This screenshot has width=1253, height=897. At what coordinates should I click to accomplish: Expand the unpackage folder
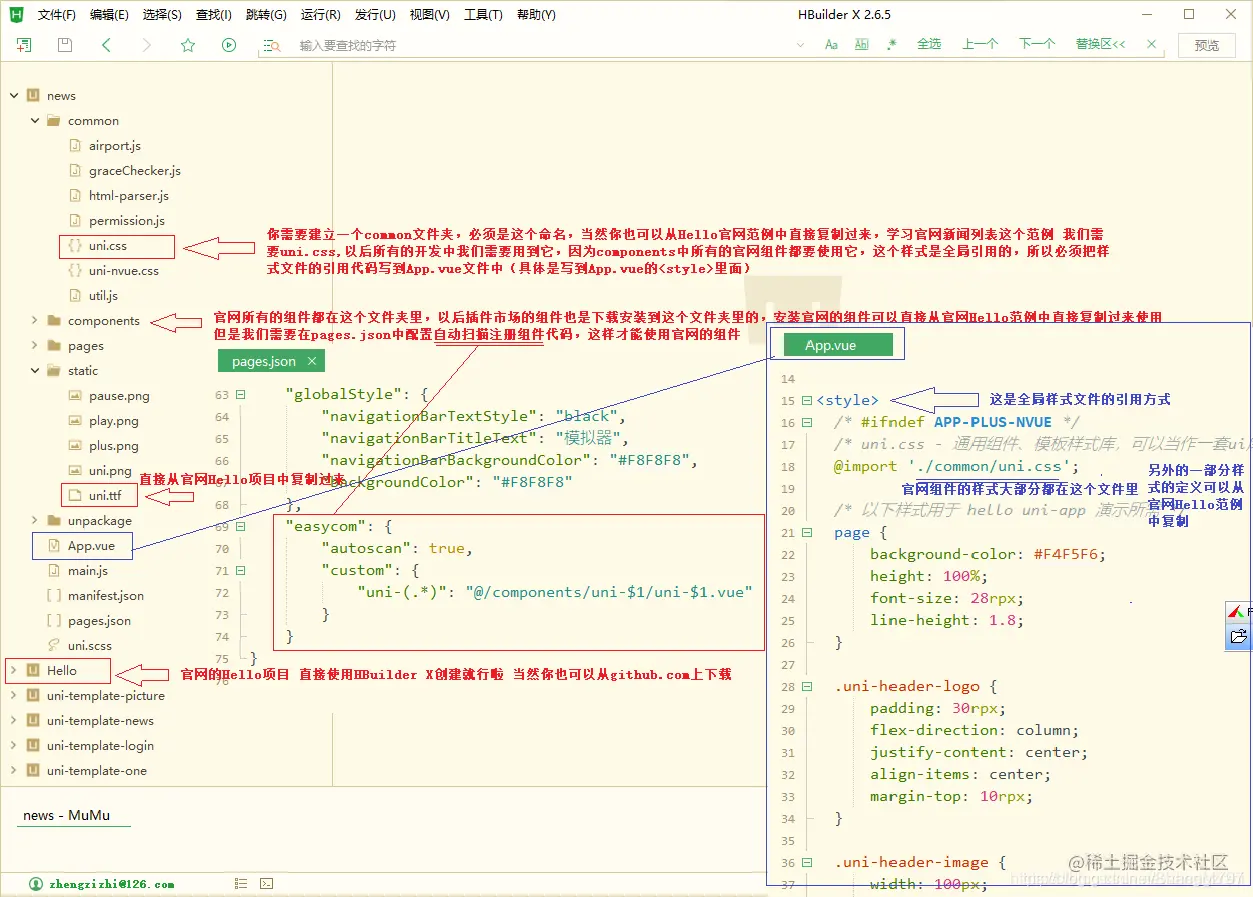[x=35, y=521]
